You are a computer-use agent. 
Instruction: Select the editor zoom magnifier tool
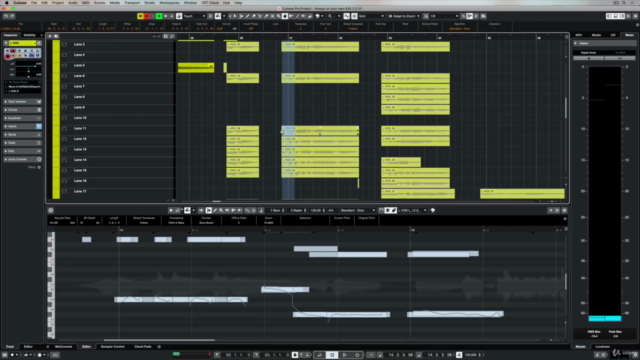pos(221,210)
